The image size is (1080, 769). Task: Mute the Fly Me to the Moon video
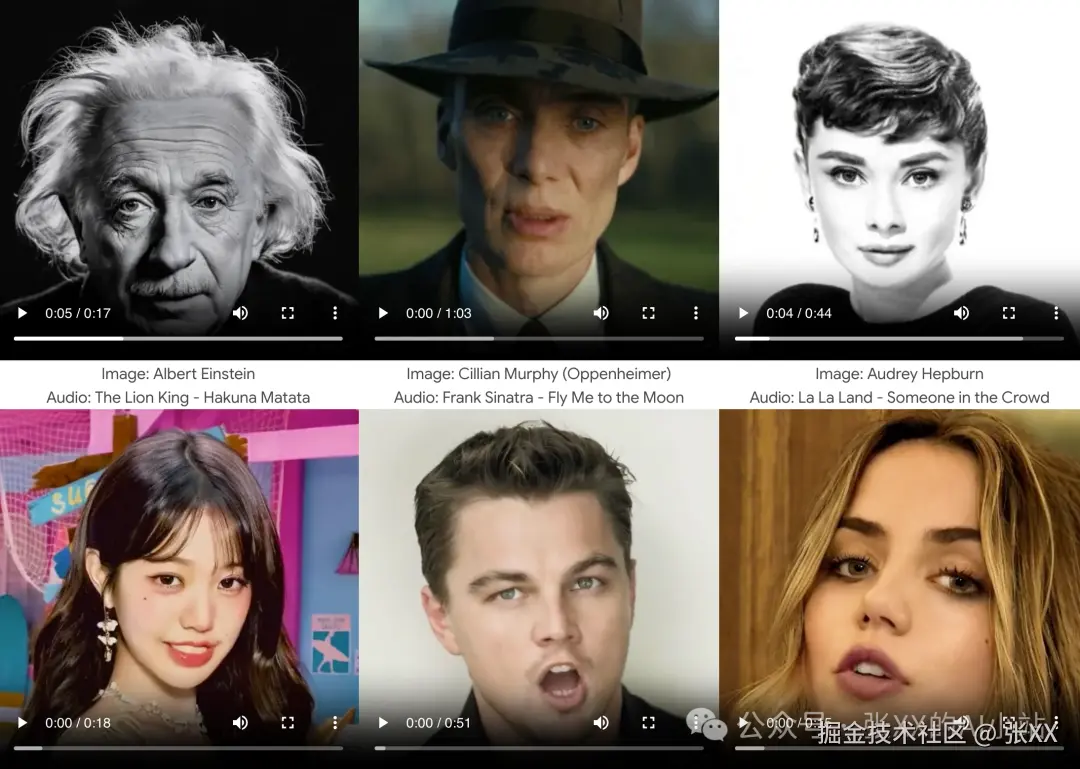pyautogui.click(x=601, y=313)
